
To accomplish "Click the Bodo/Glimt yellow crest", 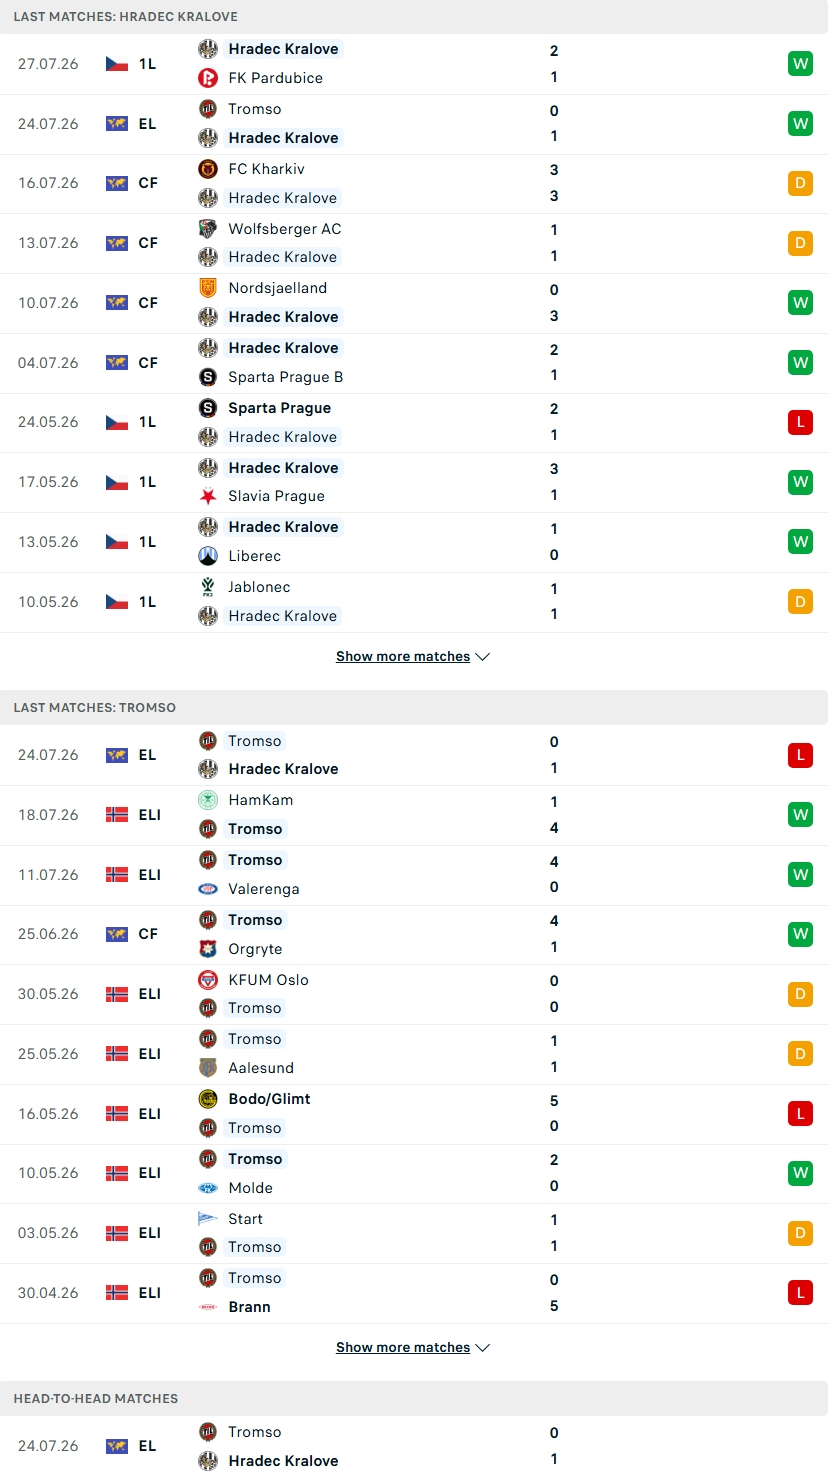I will (x=208, y=1099).
